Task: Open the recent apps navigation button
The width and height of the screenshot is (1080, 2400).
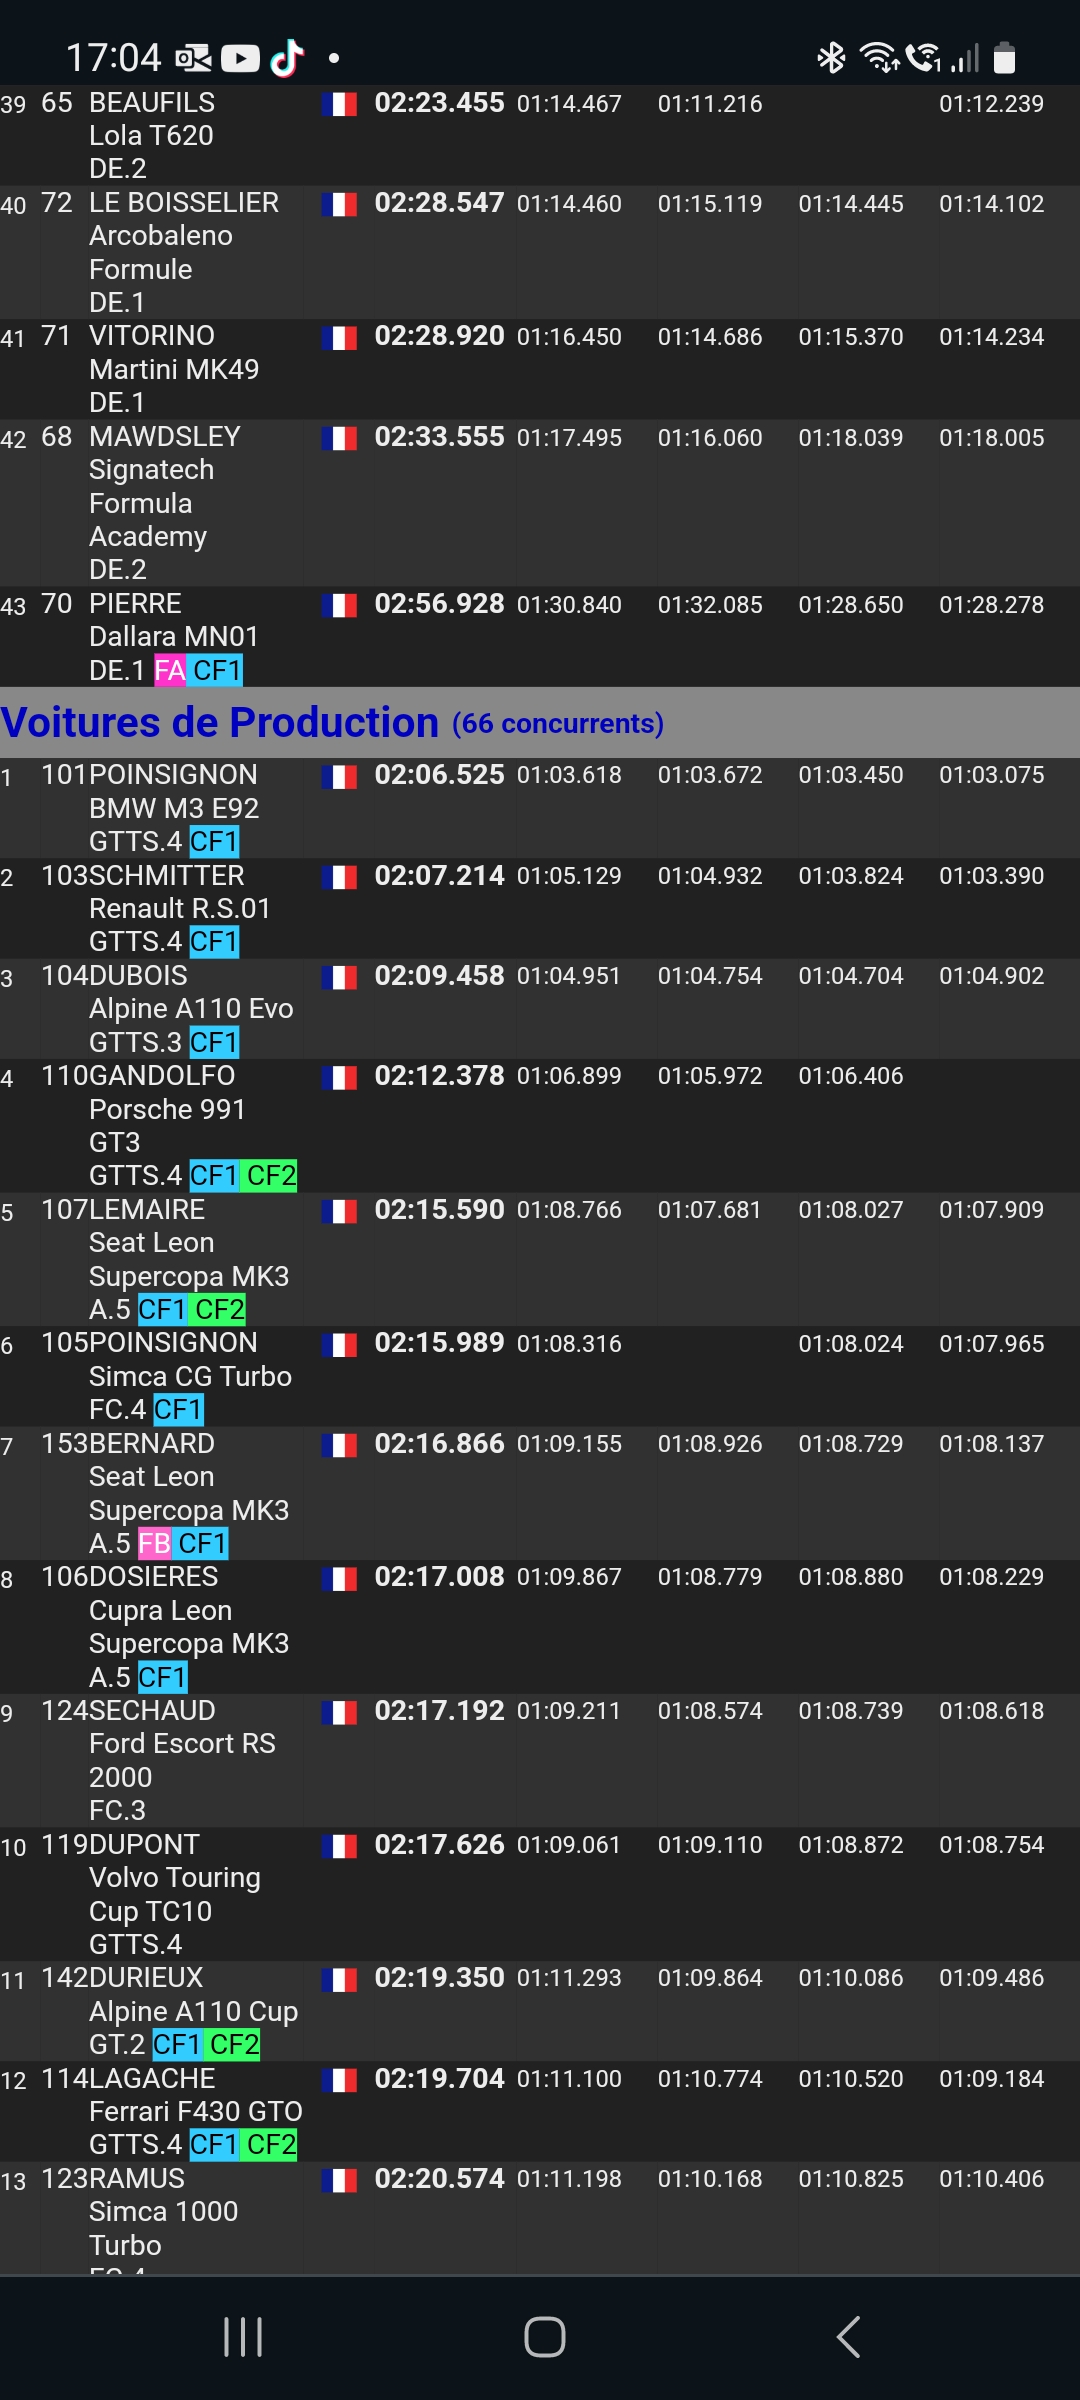Action: [x=243, y=2337]
